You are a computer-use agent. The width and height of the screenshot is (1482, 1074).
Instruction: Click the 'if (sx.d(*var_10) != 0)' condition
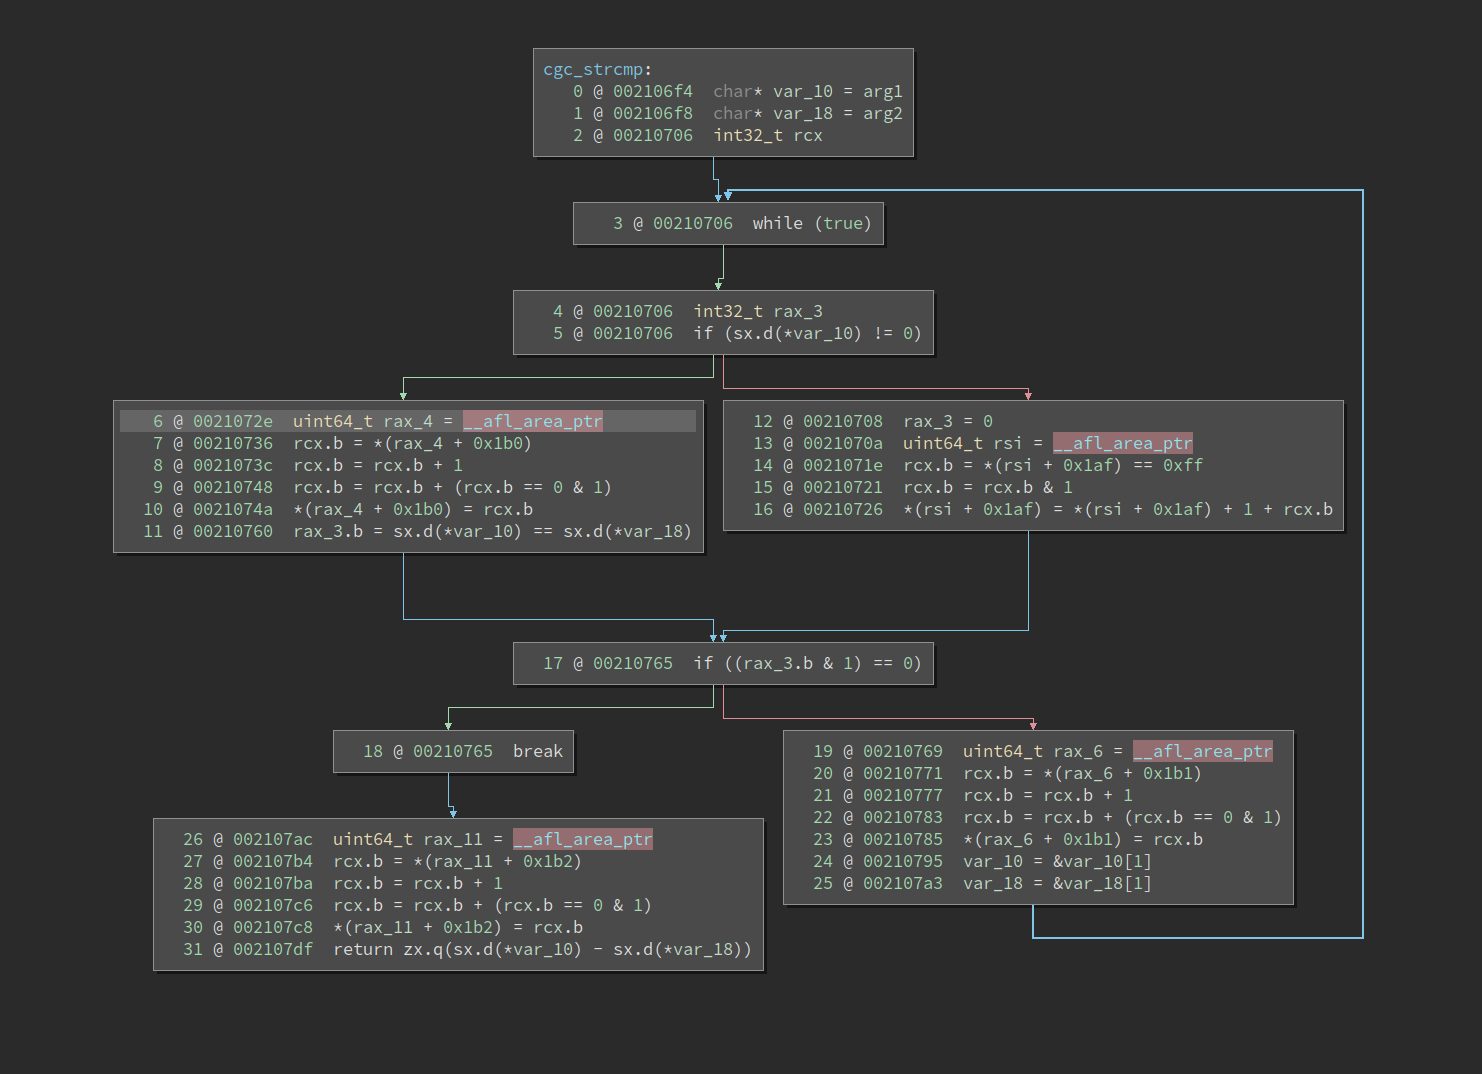(x=807, y=334)
